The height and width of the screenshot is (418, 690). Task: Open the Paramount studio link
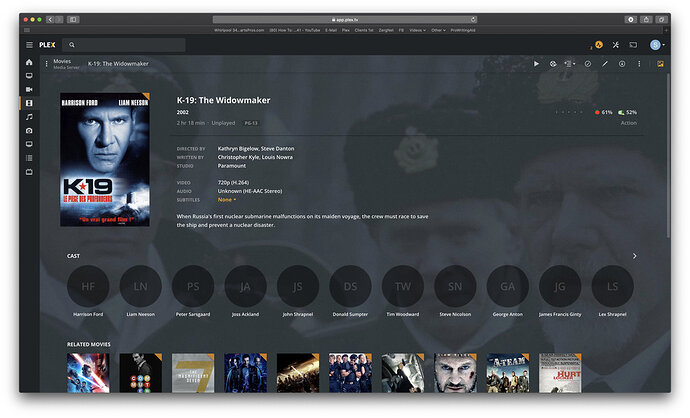pos(231,166)
